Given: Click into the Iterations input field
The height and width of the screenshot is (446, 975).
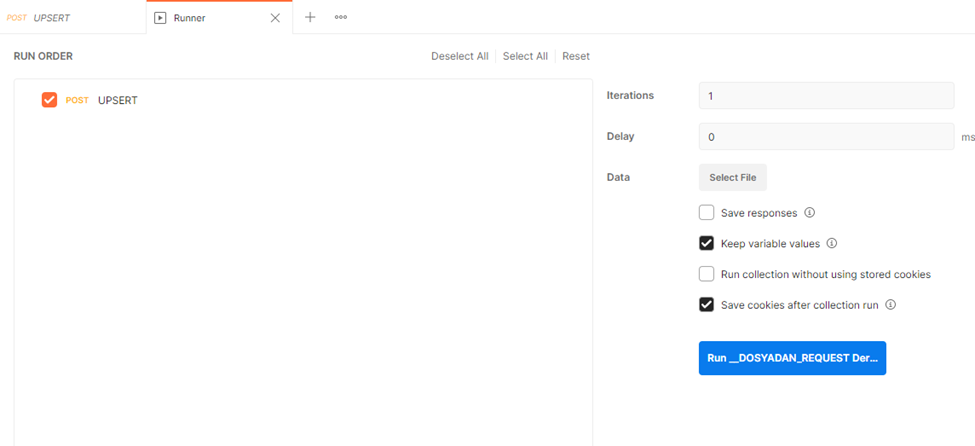Looking at the screenshot, I should coord(826,96).
